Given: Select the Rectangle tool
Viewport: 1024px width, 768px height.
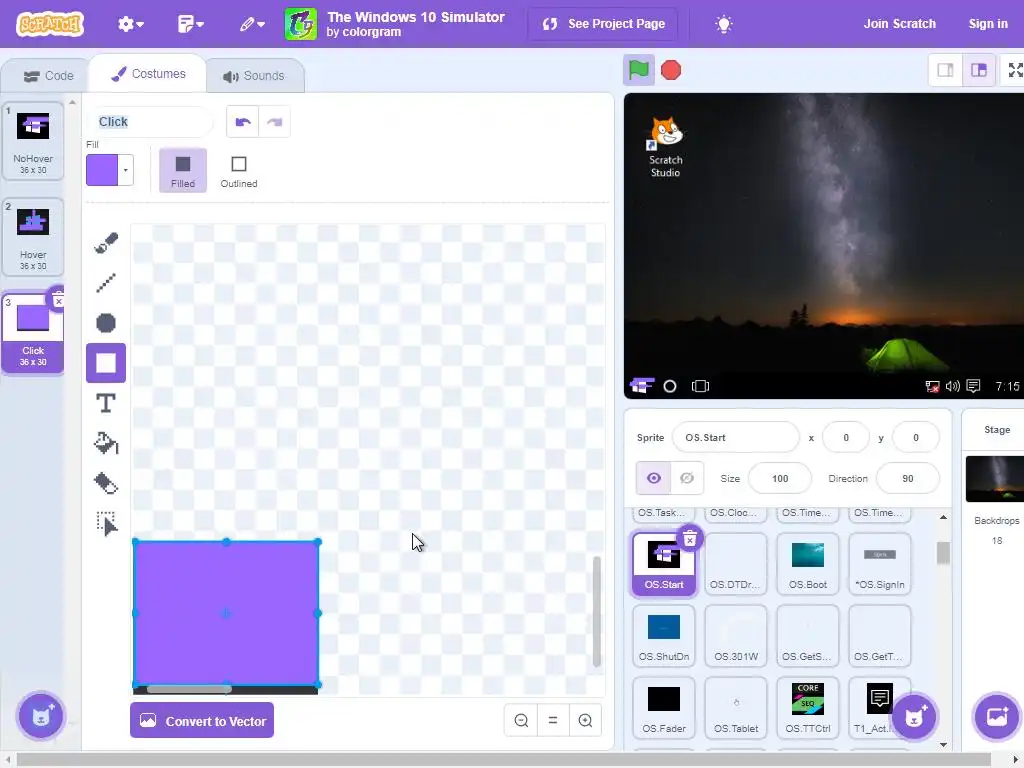Looking at the screenshot, I should (106, 363).
